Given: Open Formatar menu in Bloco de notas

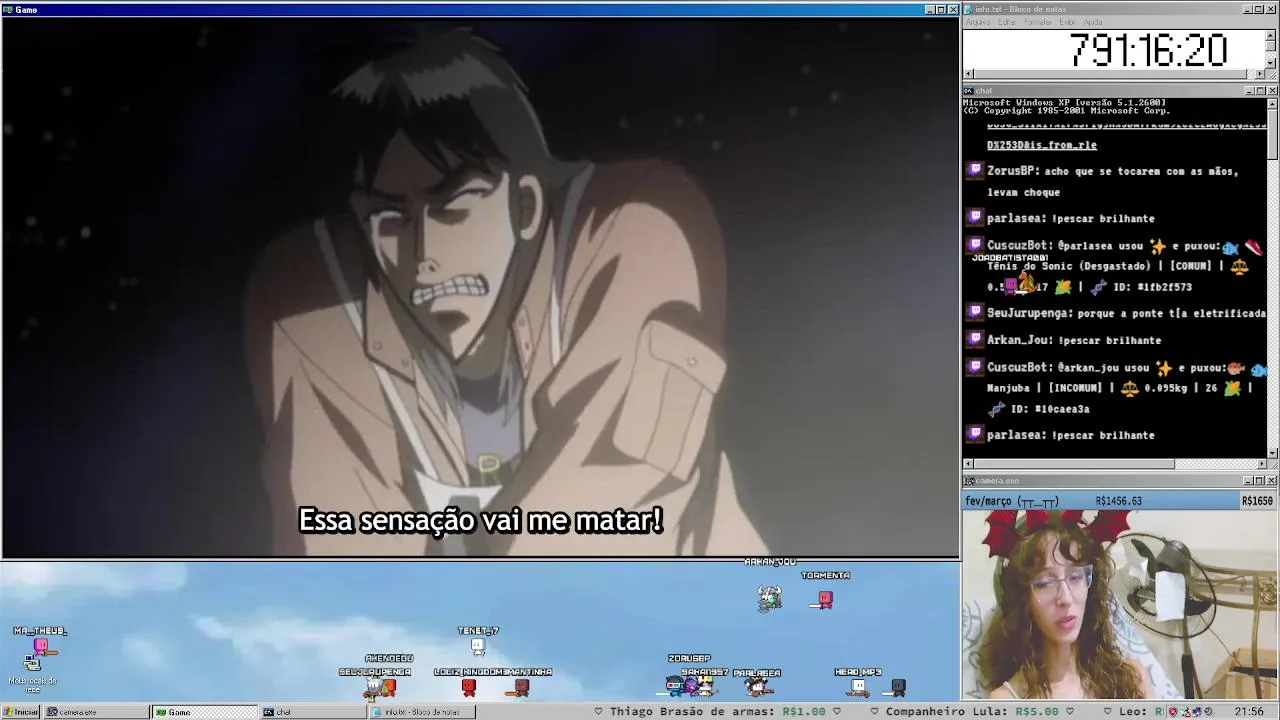Looking at the screenshot, I should click(x=1038, y=22).
